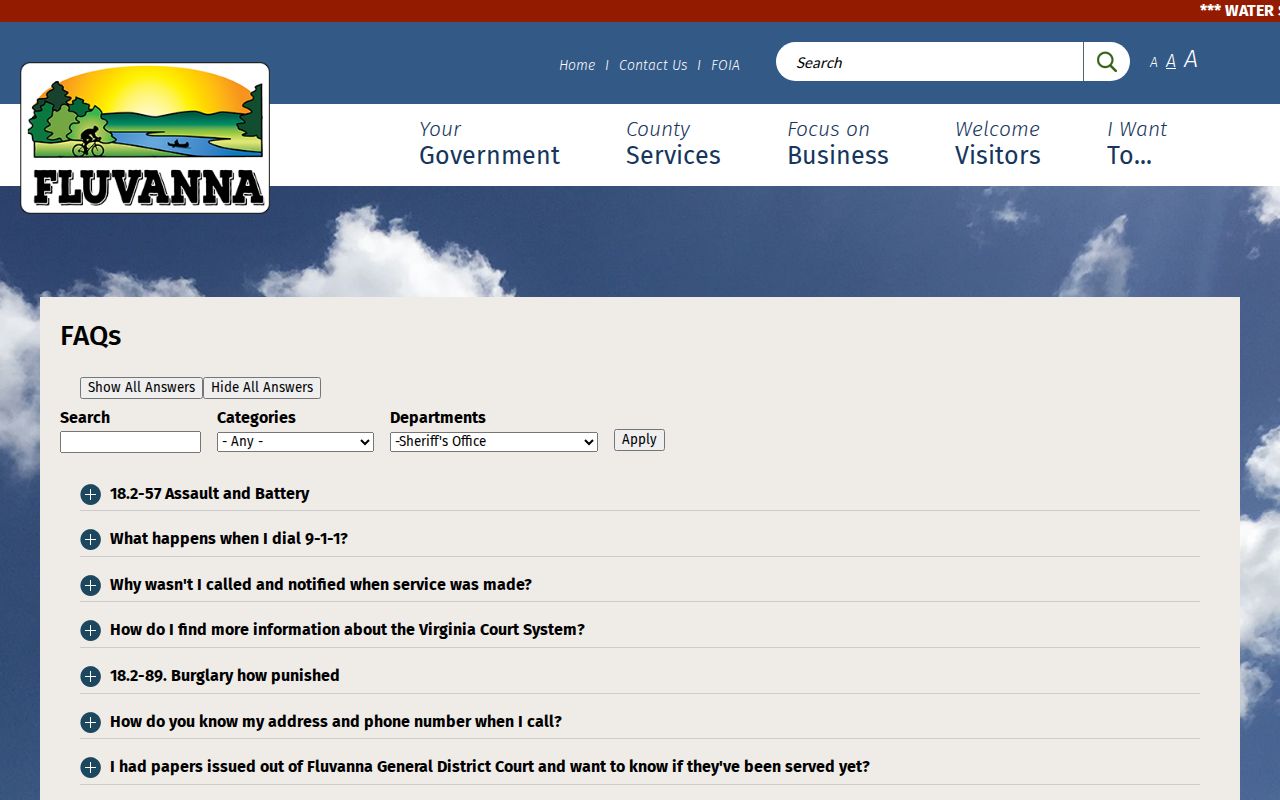Click plus icon beside service notification question
Screen dimensions: 1280x800
[90, 585]
